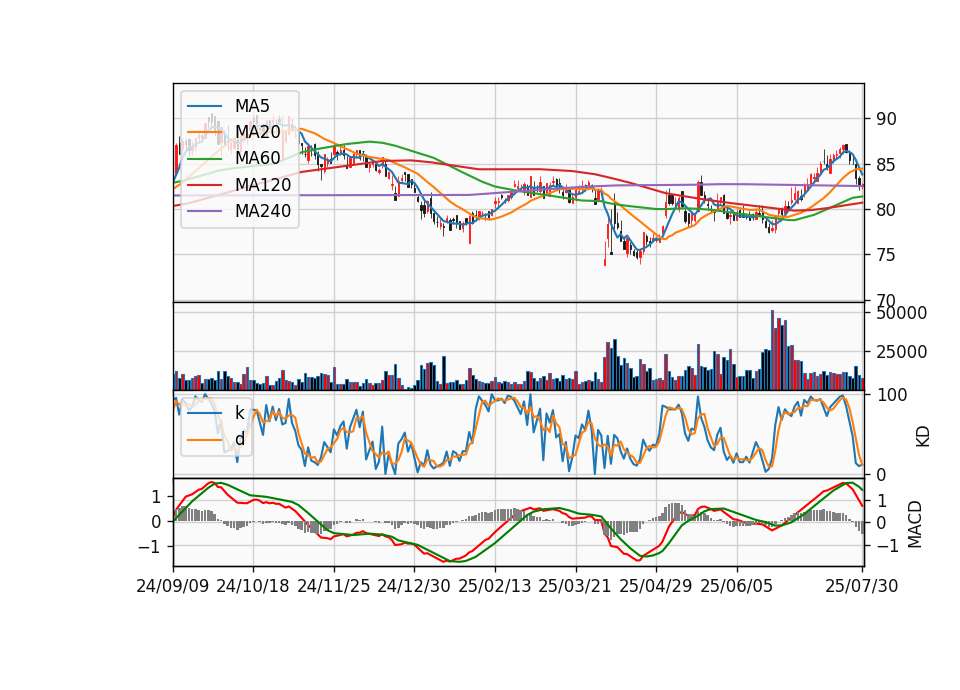The height and width of the screenshot is (690, 960).
Task: Click the MACD axis title
Action: (915, 523)
